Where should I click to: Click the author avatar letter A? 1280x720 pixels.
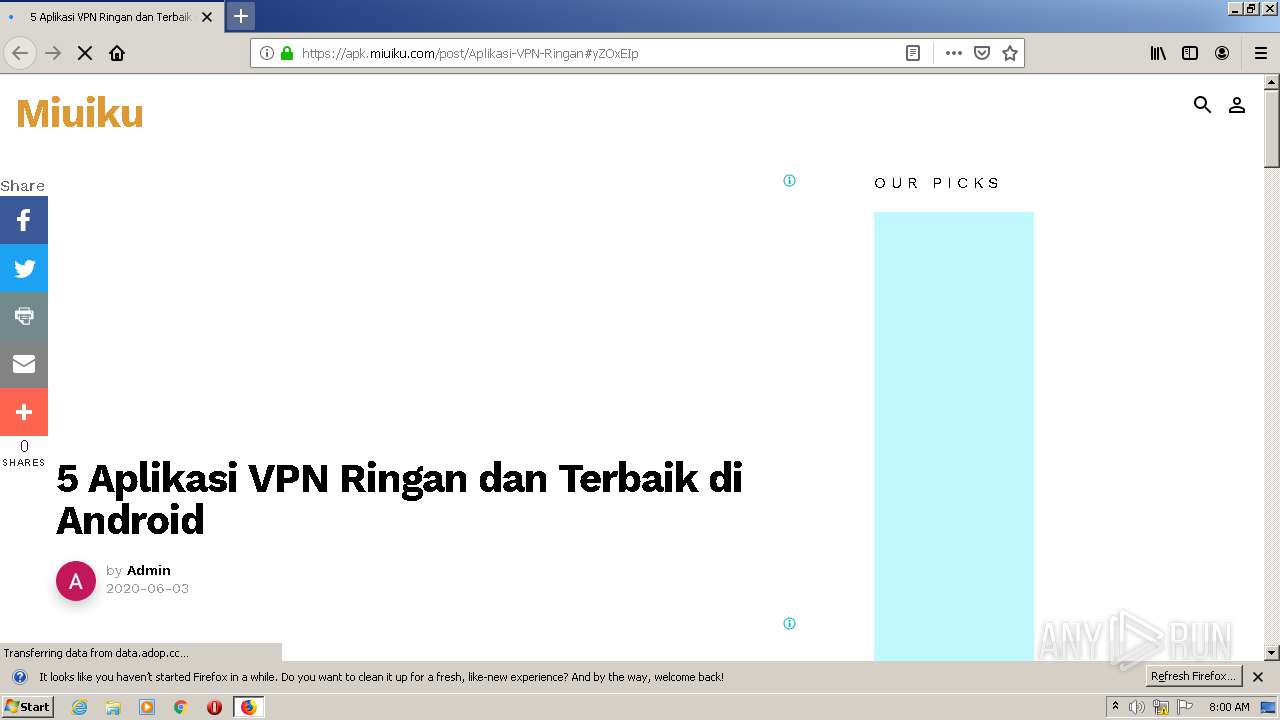pos(76,581)
